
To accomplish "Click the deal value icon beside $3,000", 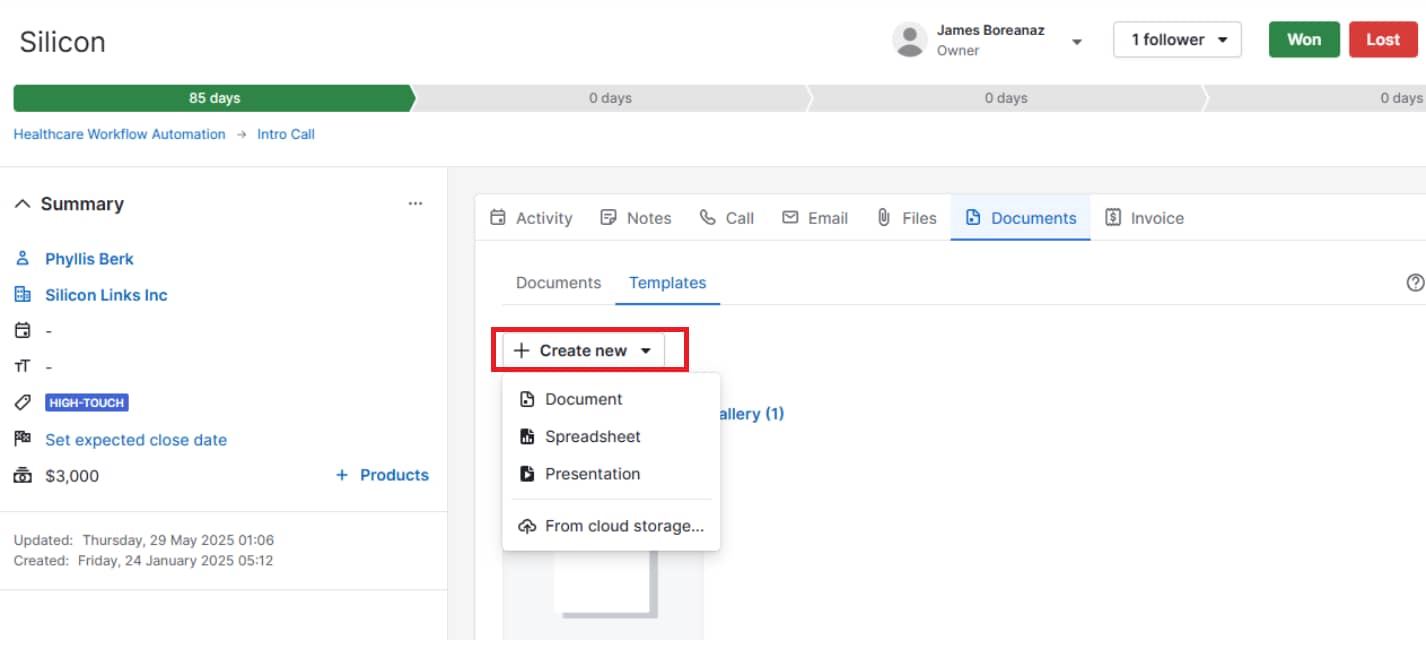I will pos(22,475).
